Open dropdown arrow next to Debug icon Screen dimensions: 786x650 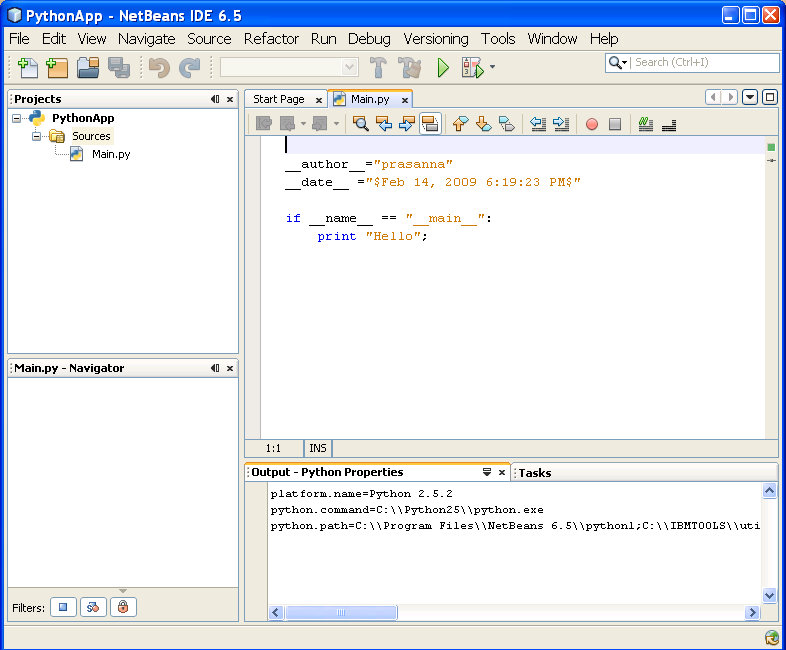(492, 67)
